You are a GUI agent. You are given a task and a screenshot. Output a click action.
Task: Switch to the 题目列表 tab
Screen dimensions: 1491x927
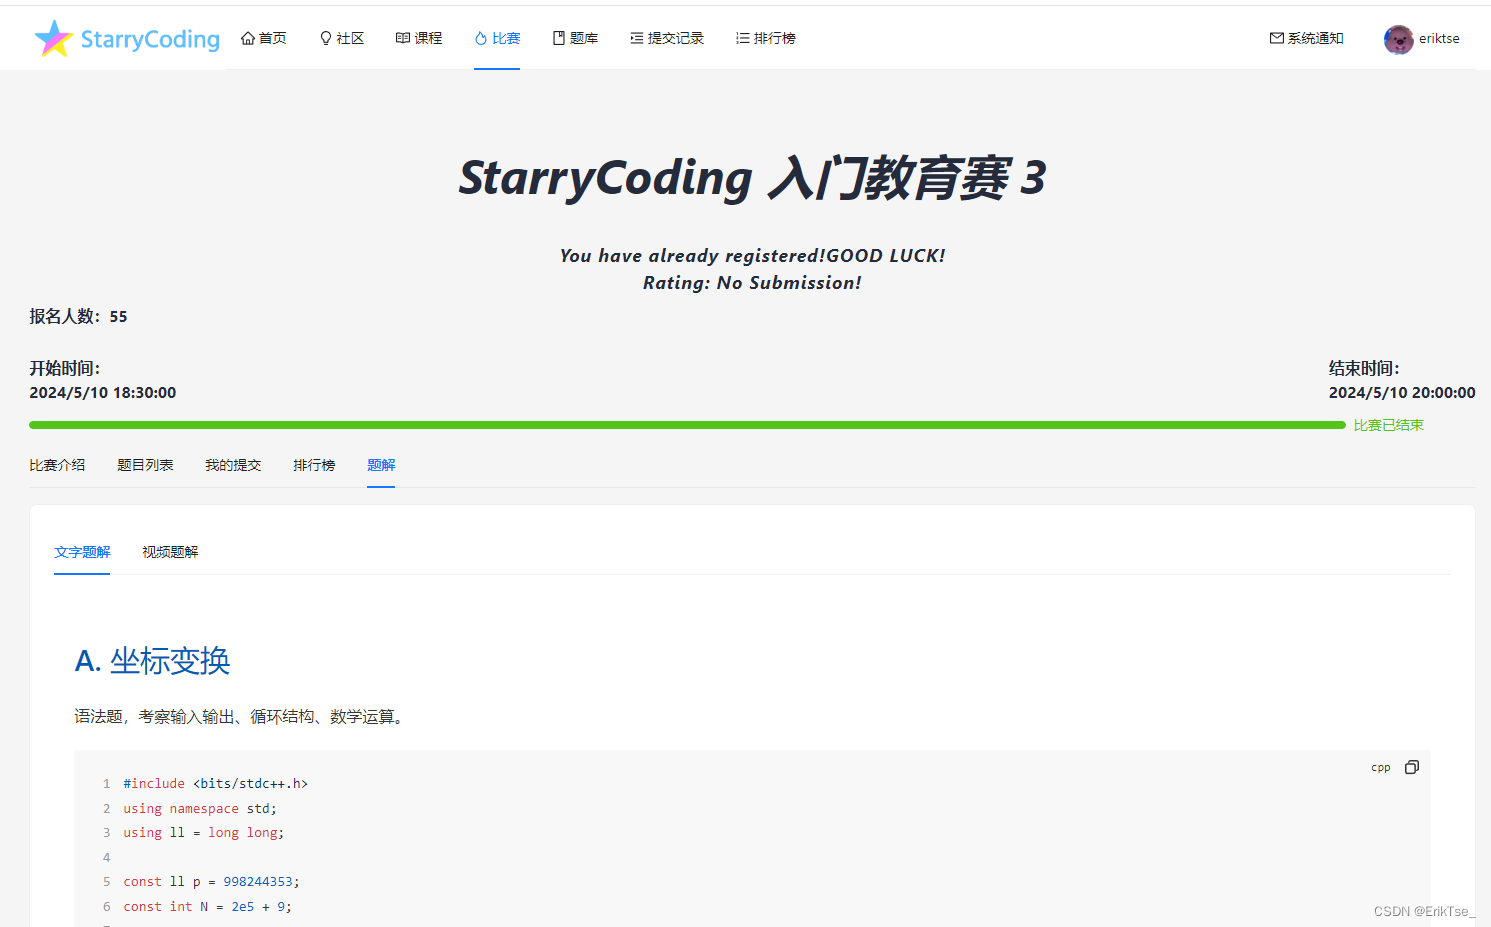145,465
